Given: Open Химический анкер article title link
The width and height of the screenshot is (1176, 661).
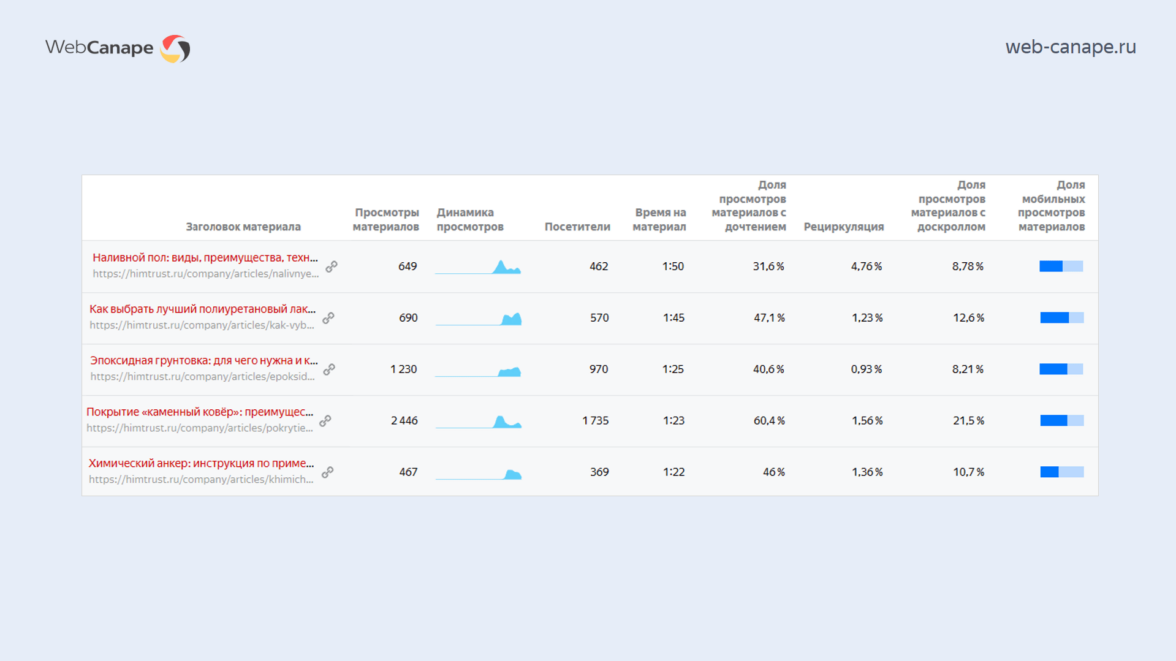Looking at the screenshot, I should pyautogui.click(x=201, y=464).
